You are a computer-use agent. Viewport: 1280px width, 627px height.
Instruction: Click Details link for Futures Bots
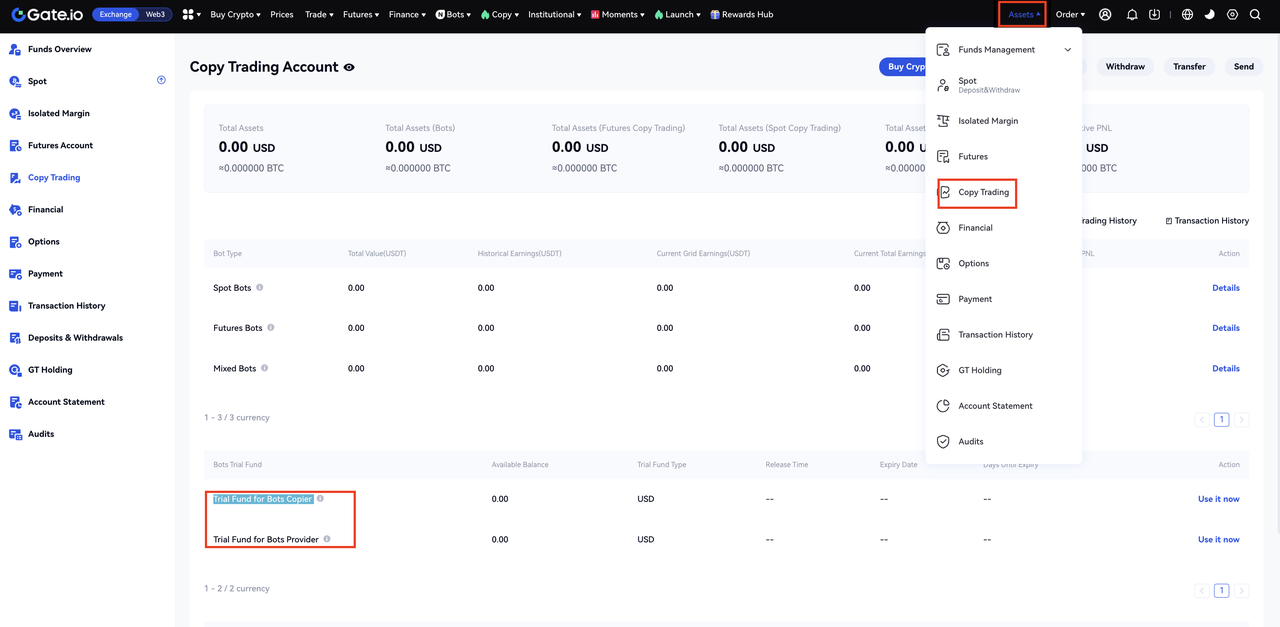1225,328
